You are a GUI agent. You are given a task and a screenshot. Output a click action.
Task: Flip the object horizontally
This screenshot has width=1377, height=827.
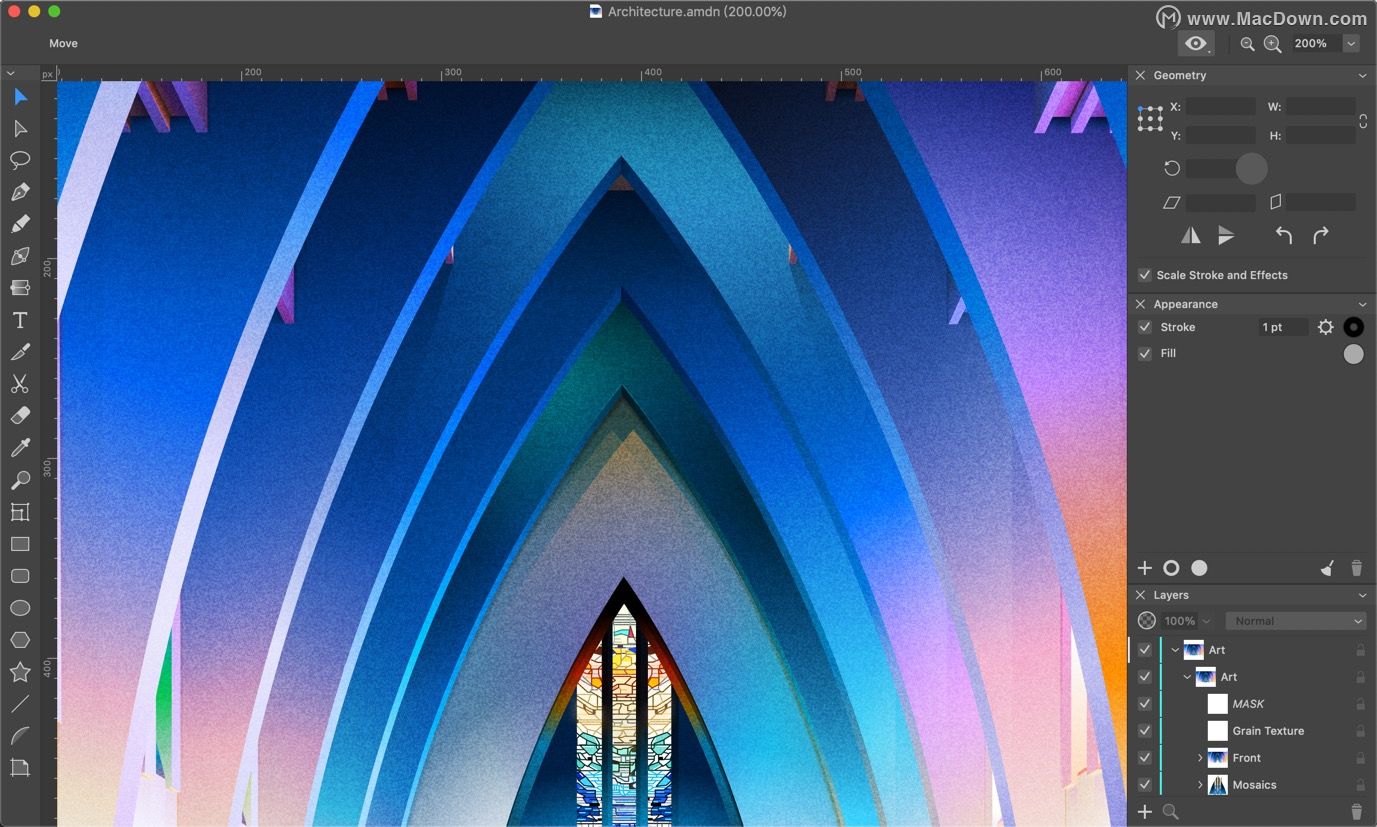click(1191, 235)
